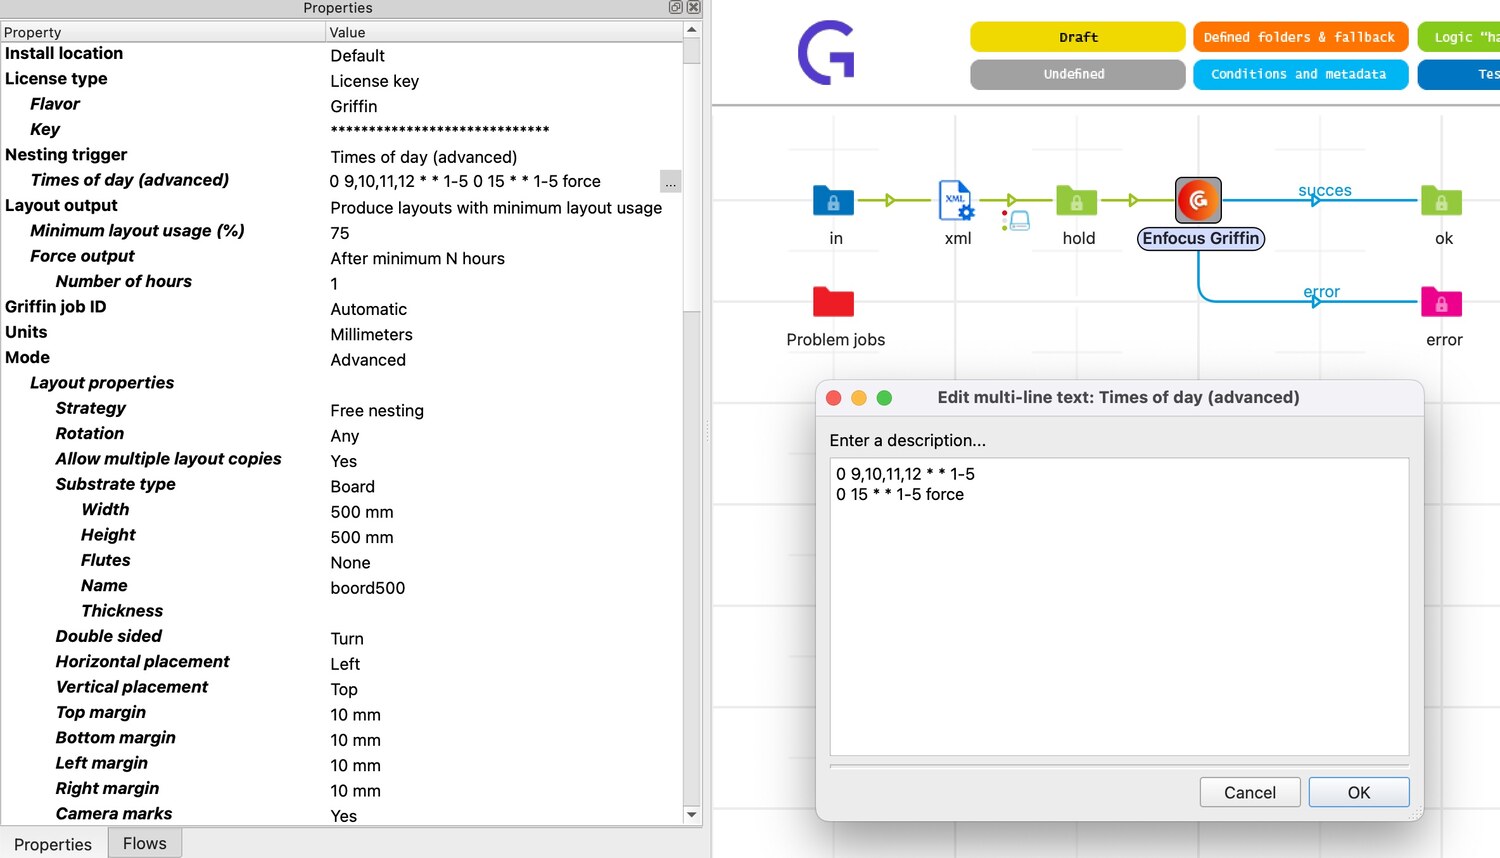Select the ok output folder icon
This screenshot has width=1500, height=858.
point(1441,201)
